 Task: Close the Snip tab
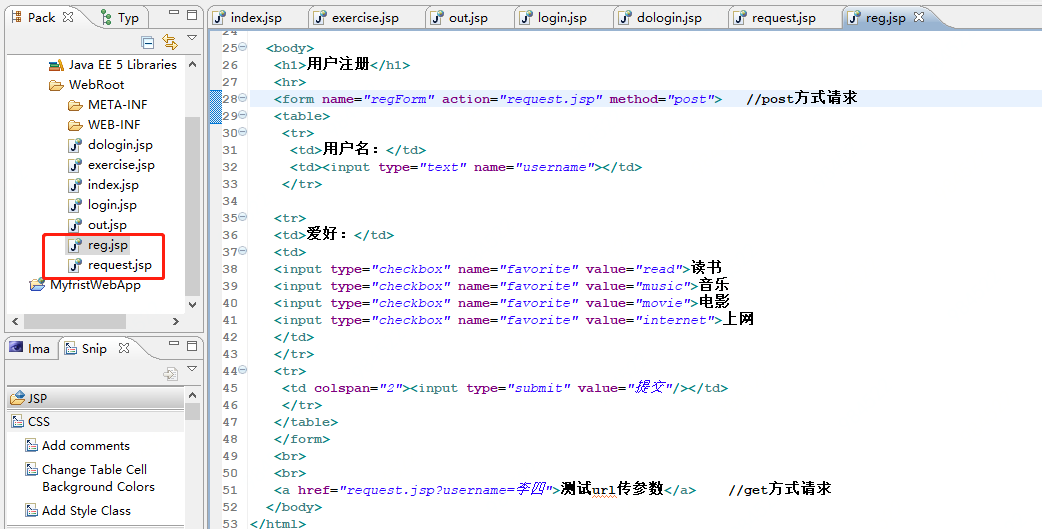tap(124, 348)
